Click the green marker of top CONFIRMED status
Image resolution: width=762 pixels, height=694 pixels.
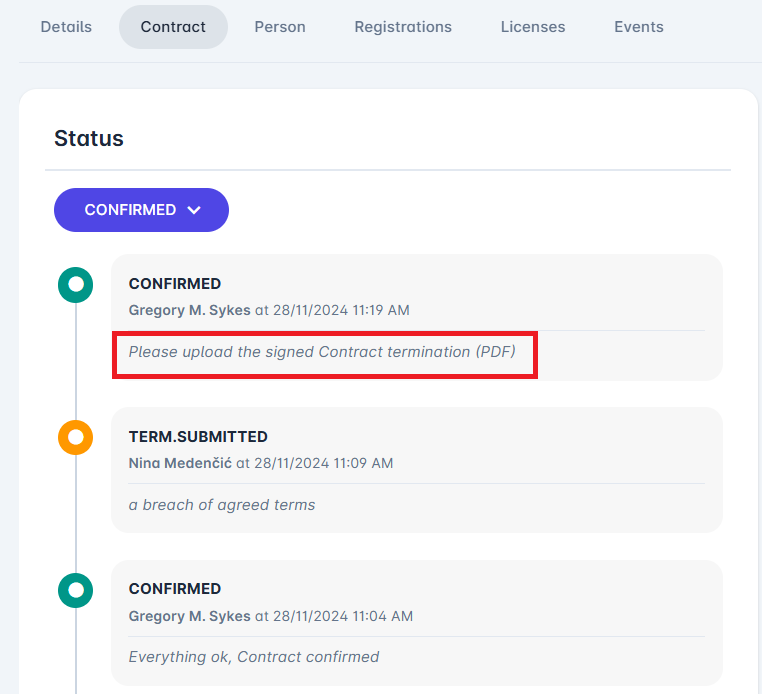click(x=75, y=285)
